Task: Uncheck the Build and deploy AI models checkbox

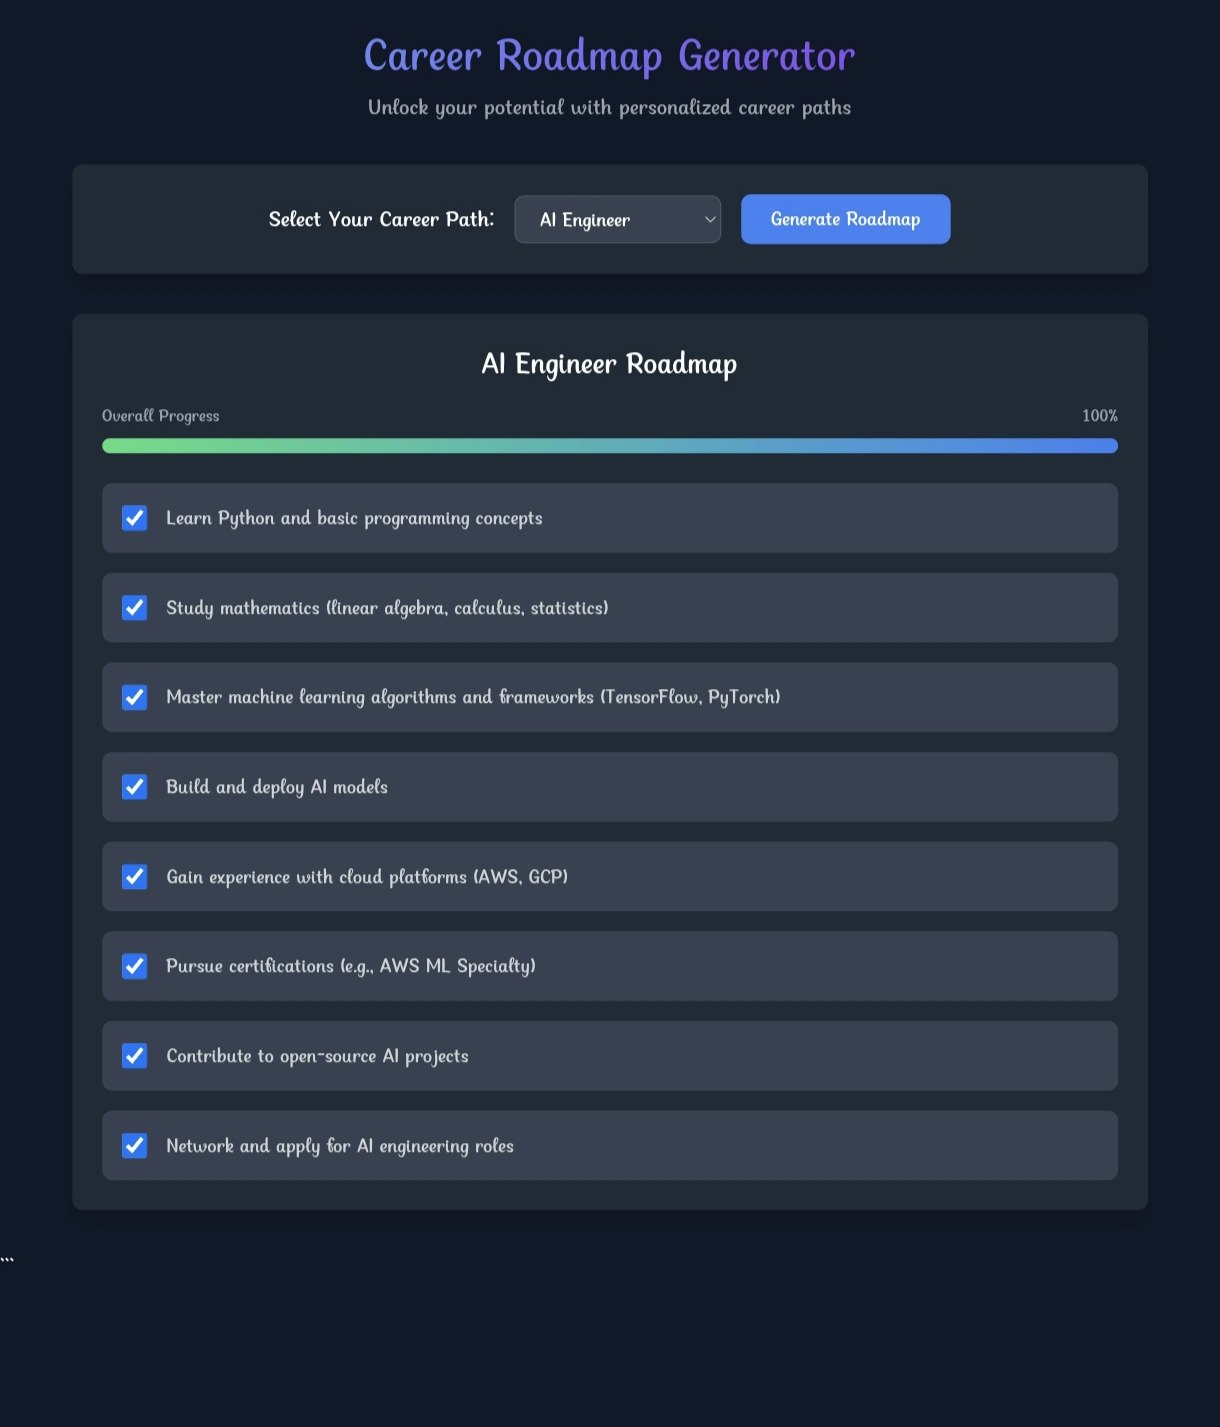Action: pyautogui.click(x=134, y=787)
